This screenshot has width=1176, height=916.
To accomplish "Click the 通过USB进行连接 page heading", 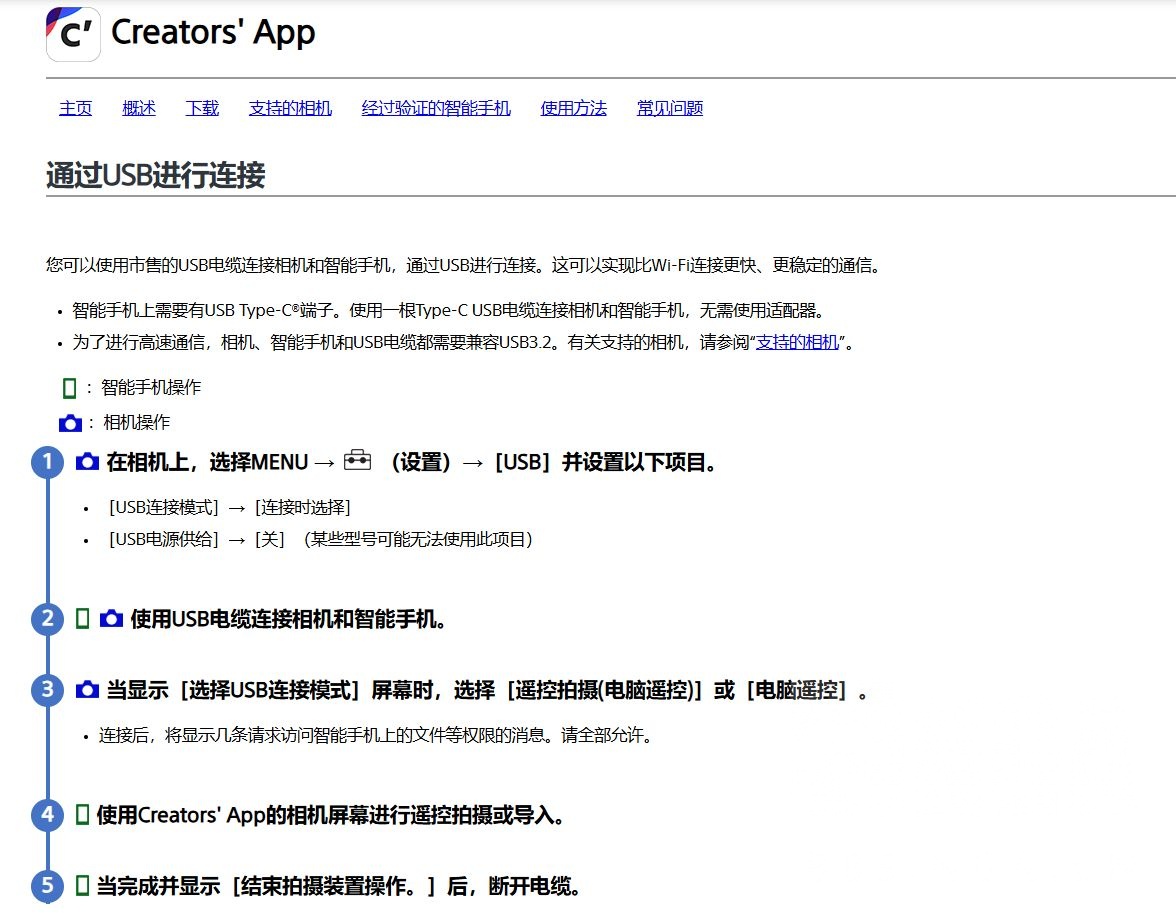I will click(155, 175).
